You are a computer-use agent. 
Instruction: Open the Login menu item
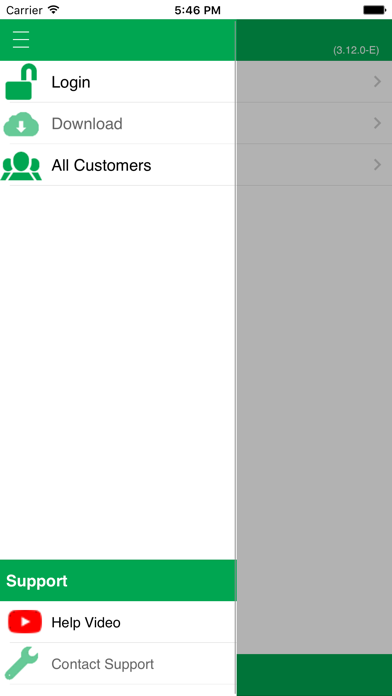point(118,82)
